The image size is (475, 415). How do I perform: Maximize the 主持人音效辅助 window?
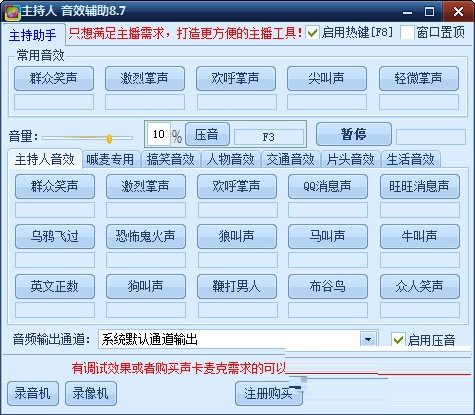point(429,12)
